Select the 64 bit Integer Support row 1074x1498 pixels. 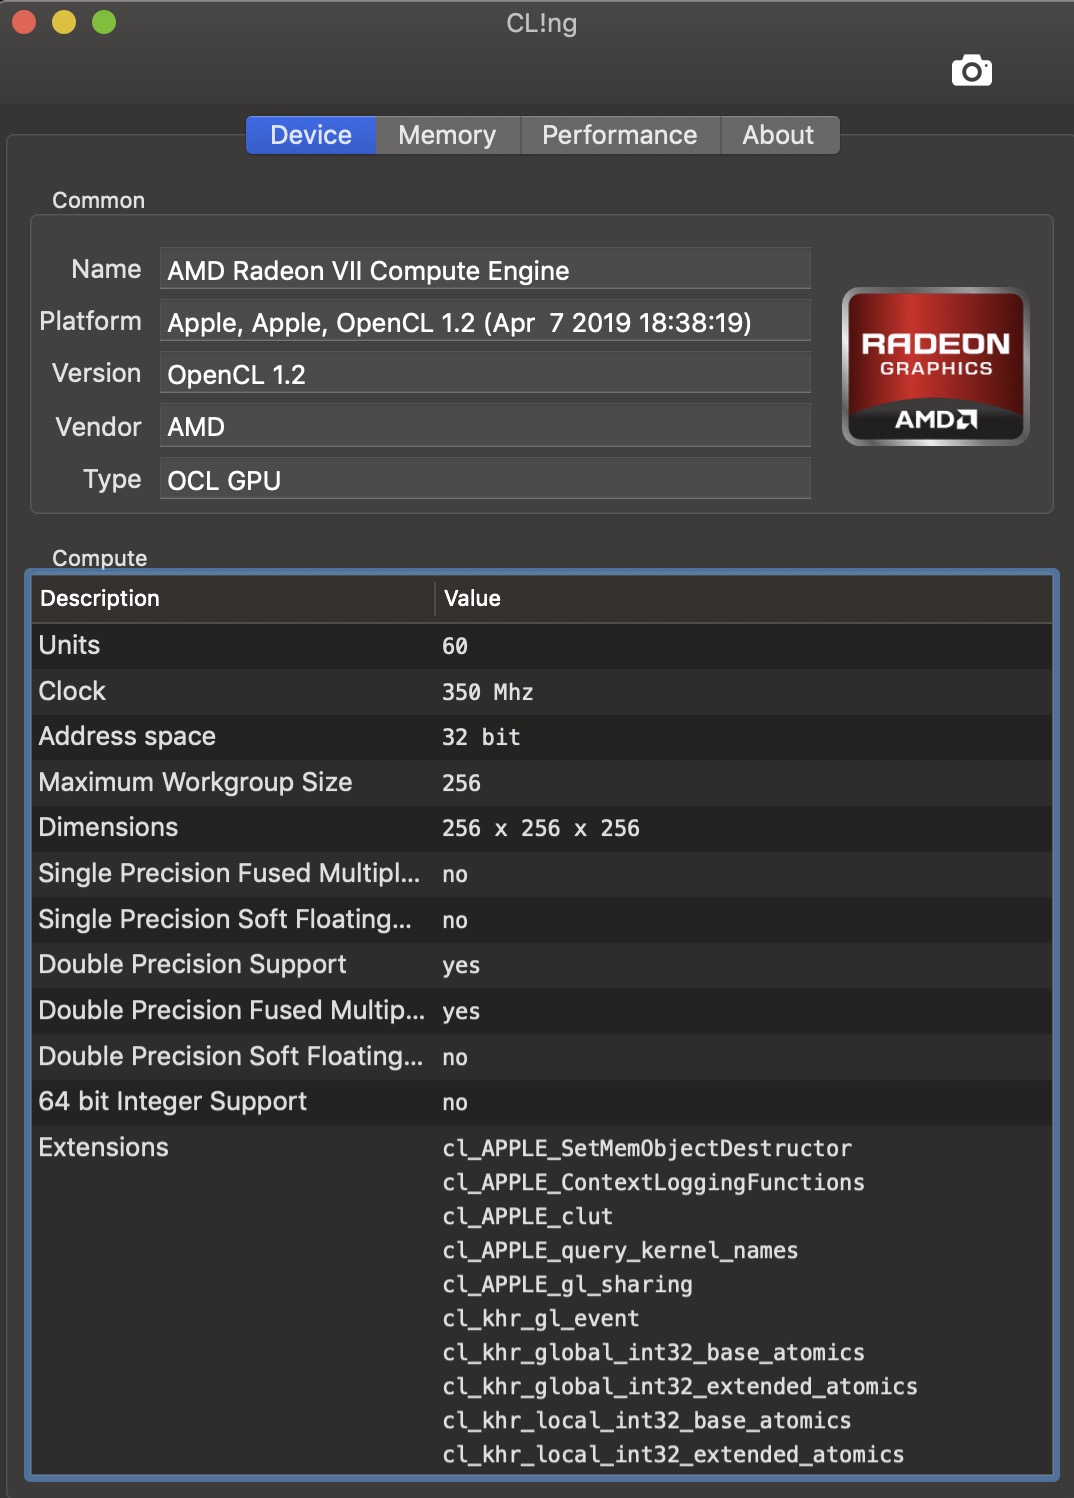pyautogui.click(x=541, y=1102)
